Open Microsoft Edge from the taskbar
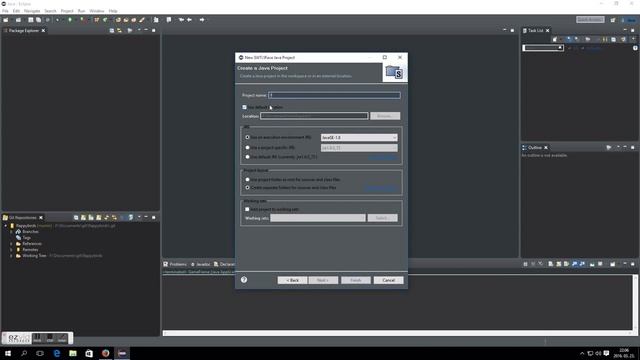640x360 pixels. (57, 353)
